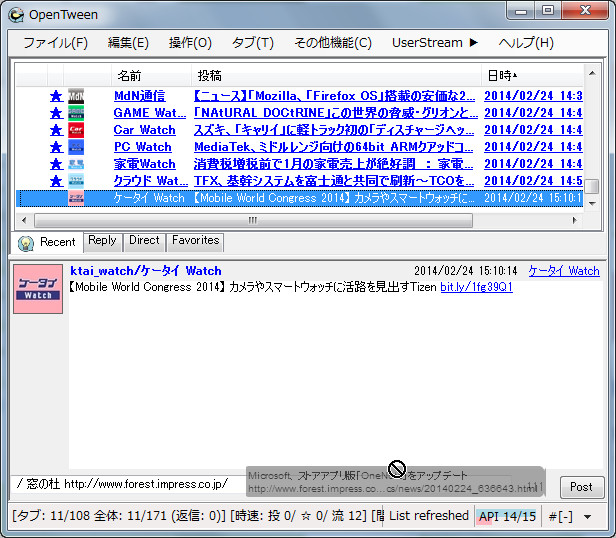The width and height of the screenshot is (616, 538).
Task: Click the star icon in the MdN通信 row
Action: tap(56, 96)
